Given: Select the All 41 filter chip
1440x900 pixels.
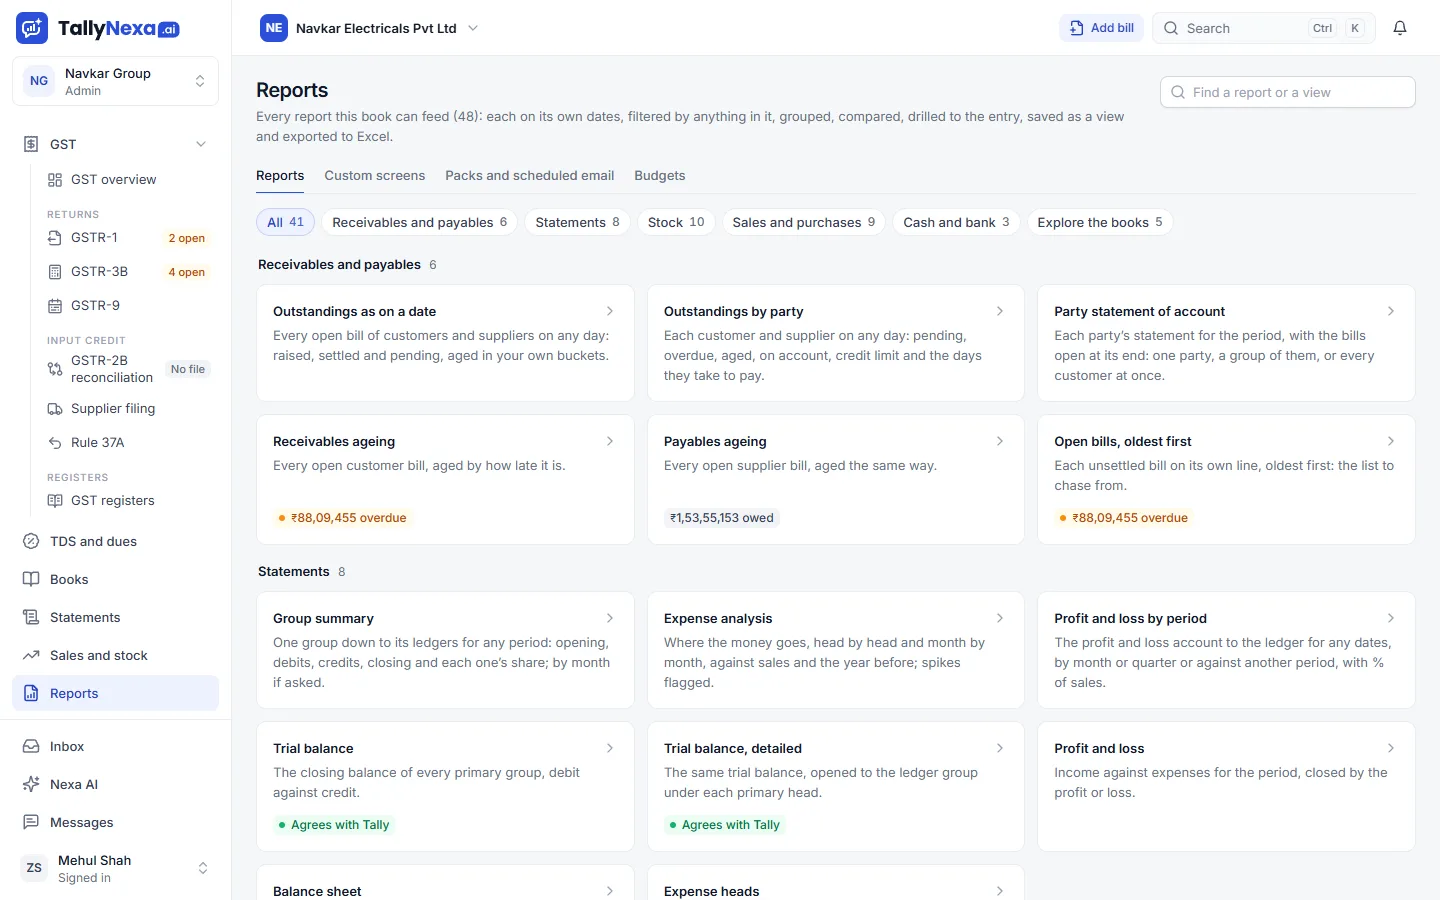Looking at the screenshot, I should [286, 222].
